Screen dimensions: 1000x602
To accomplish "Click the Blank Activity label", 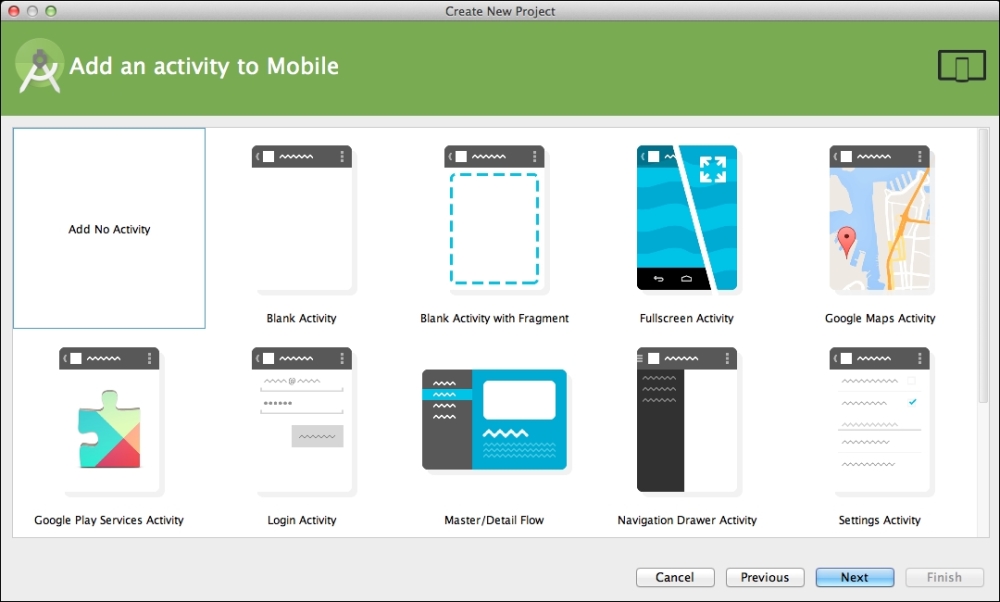I will click(x=301, y=318).
